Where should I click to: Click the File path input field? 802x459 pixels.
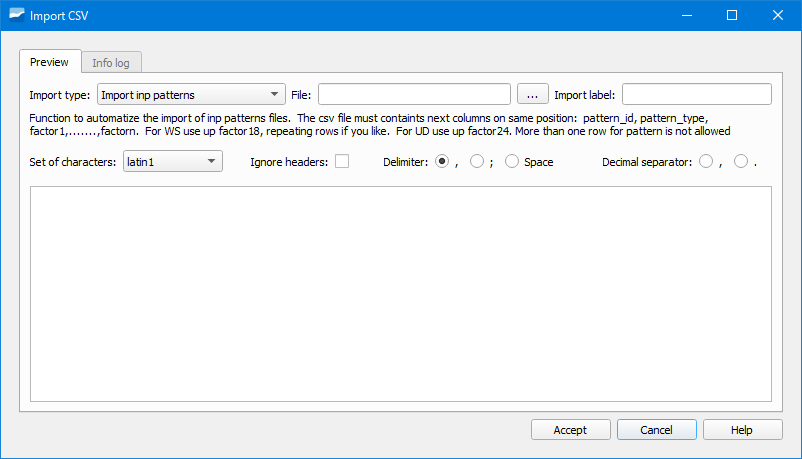[x=414, y=95]
